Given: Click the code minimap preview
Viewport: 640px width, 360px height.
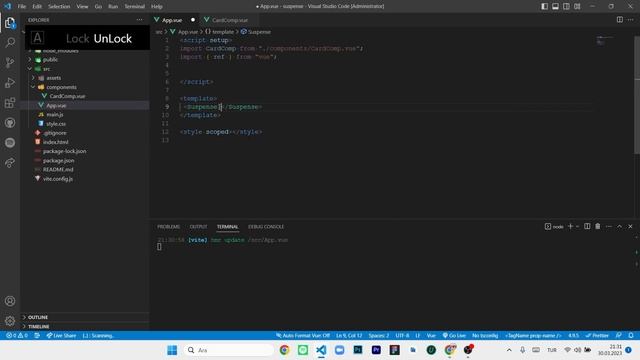Looking at the screenshot, I should (604, 41).
